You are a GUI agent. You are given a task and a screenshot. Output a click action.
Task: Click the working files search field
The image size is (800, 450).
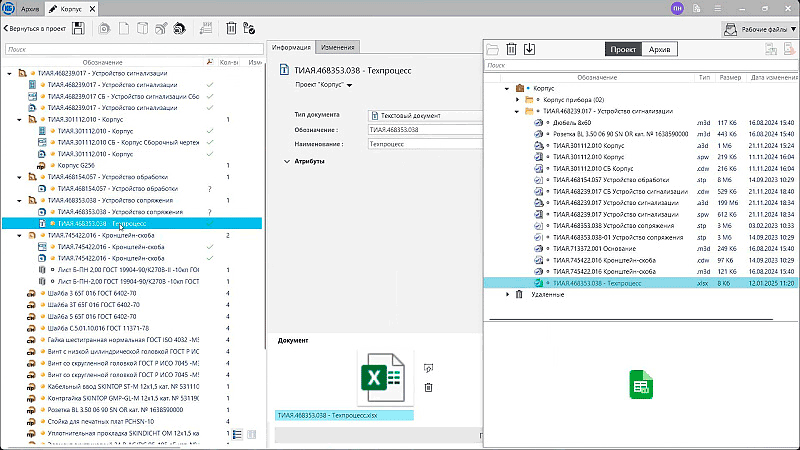(x=641, y=65)
